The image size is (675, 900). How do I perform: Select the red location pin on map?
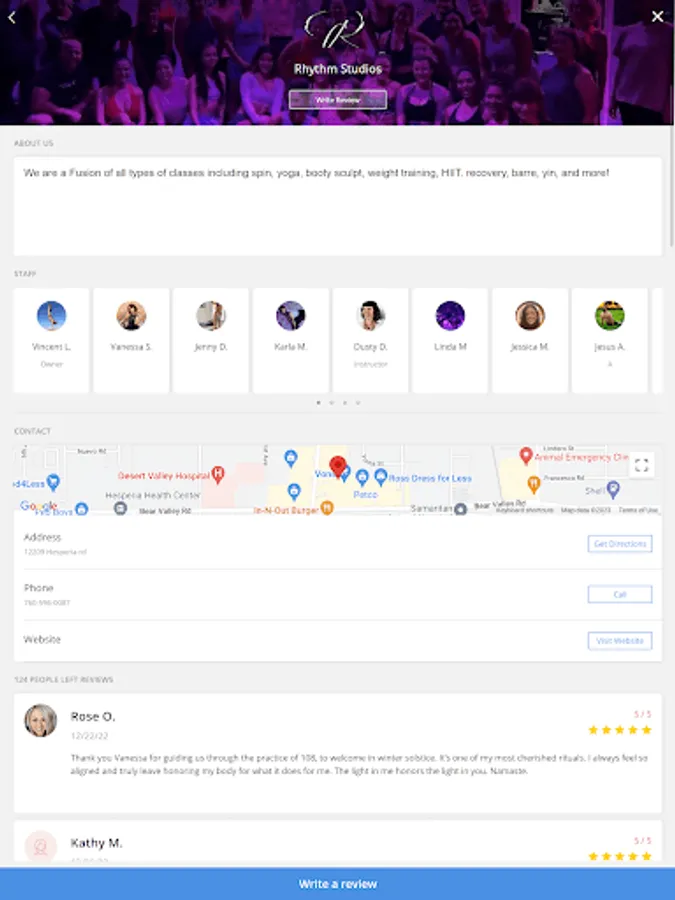338,467
